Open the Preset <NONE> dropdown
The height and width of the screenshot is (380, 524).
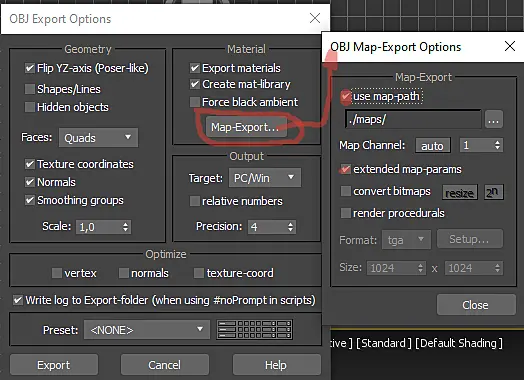[147, 330]
